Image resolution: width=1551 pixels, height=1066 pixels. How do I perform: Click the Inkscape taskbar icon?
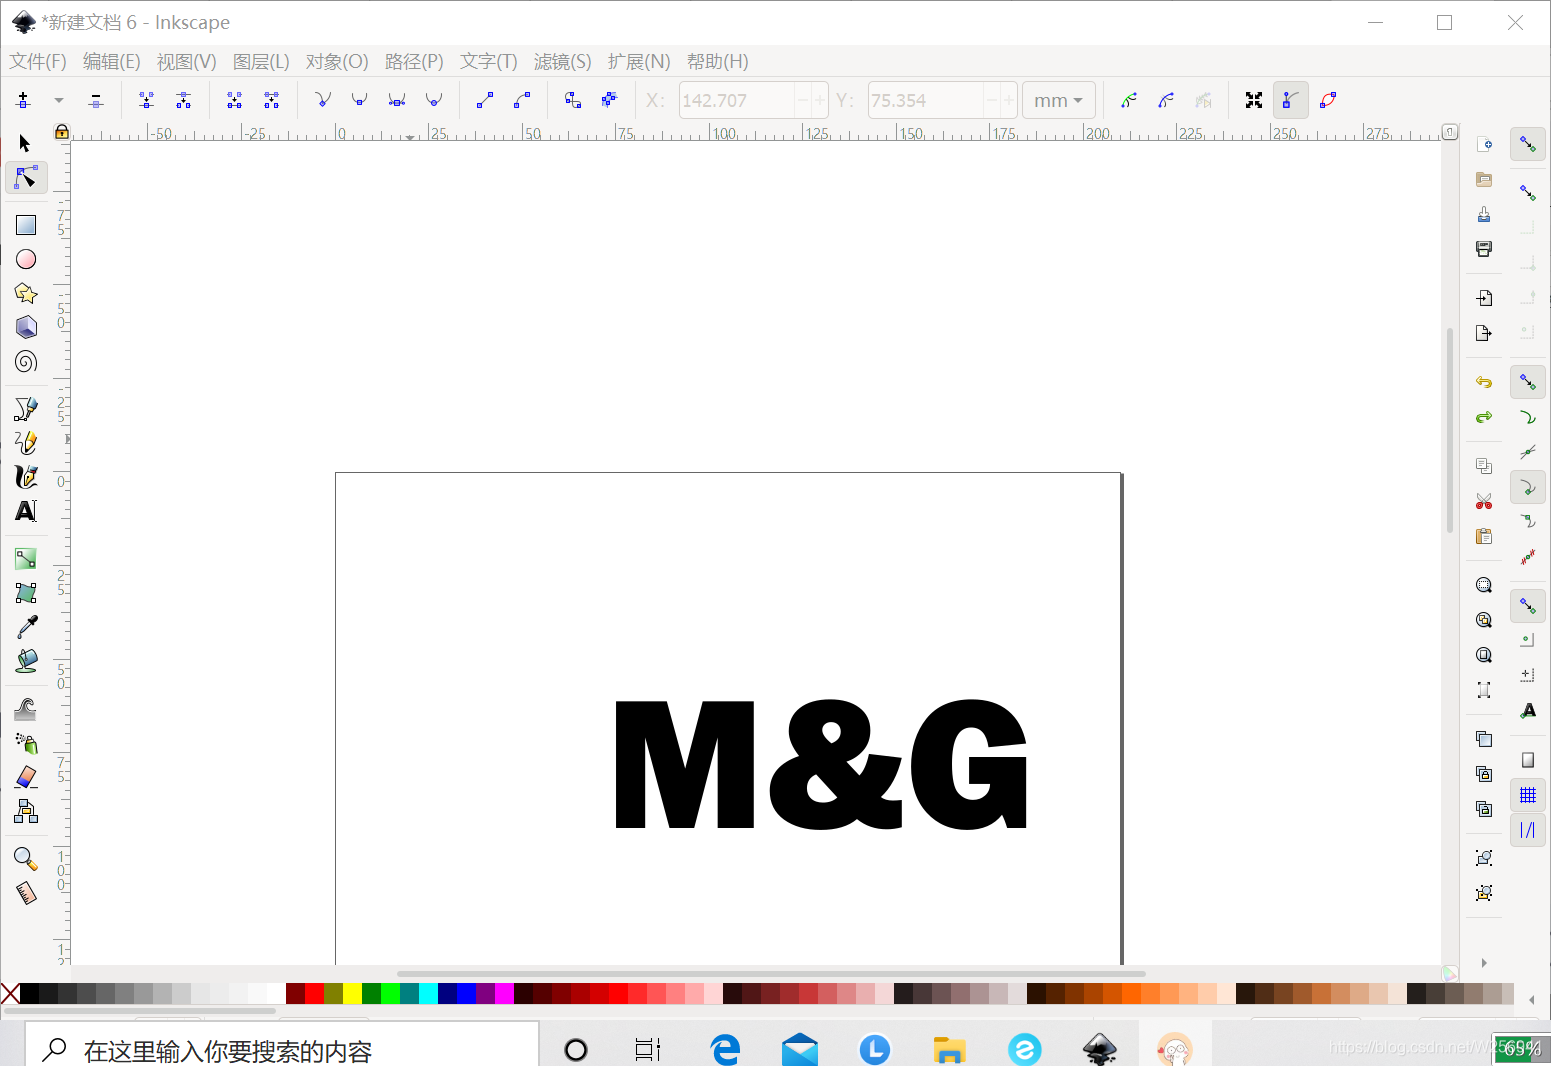[x=1100, y=1049]
